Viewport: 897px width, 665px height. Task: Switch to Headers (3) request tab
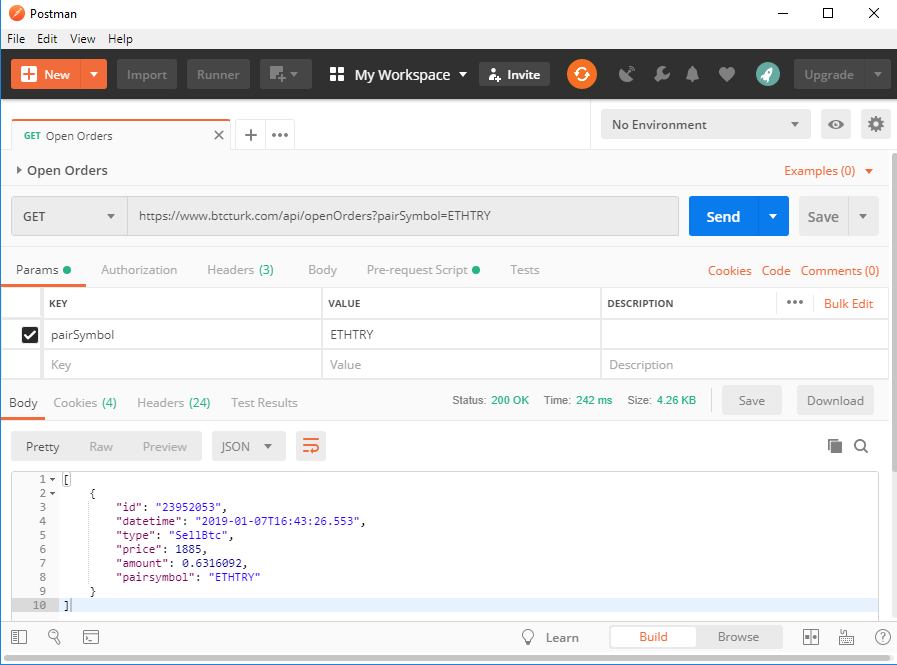pos(240,270)
